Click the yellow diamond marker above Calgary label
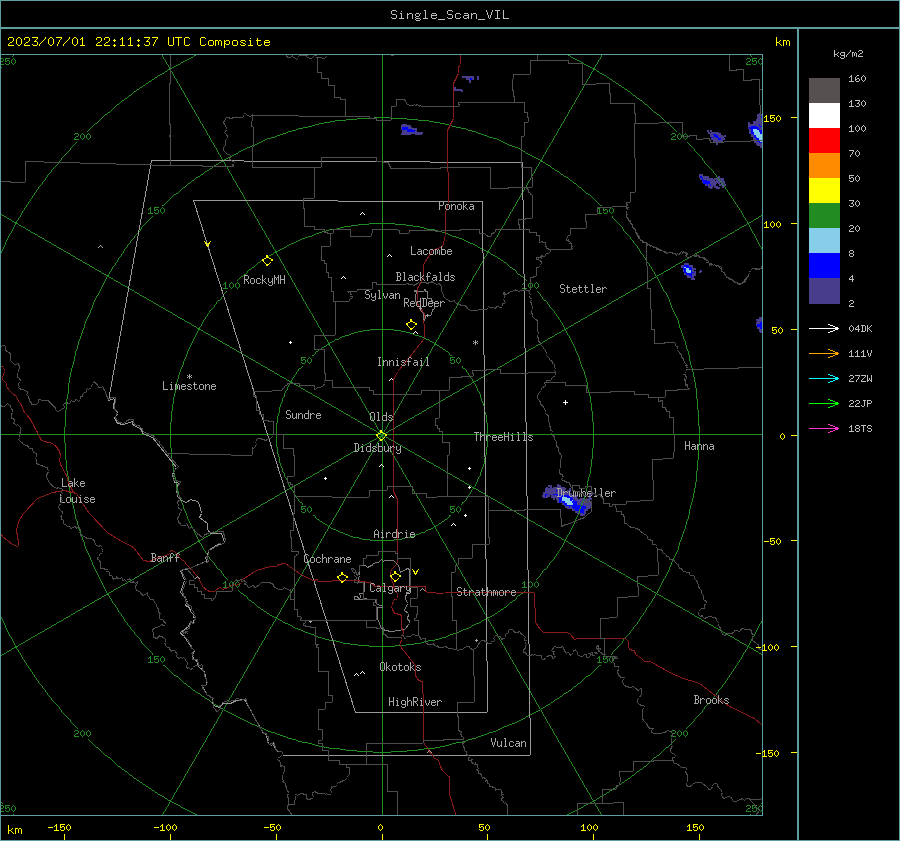The height and width of the screenshot is (841, 900). pos(395,576)
